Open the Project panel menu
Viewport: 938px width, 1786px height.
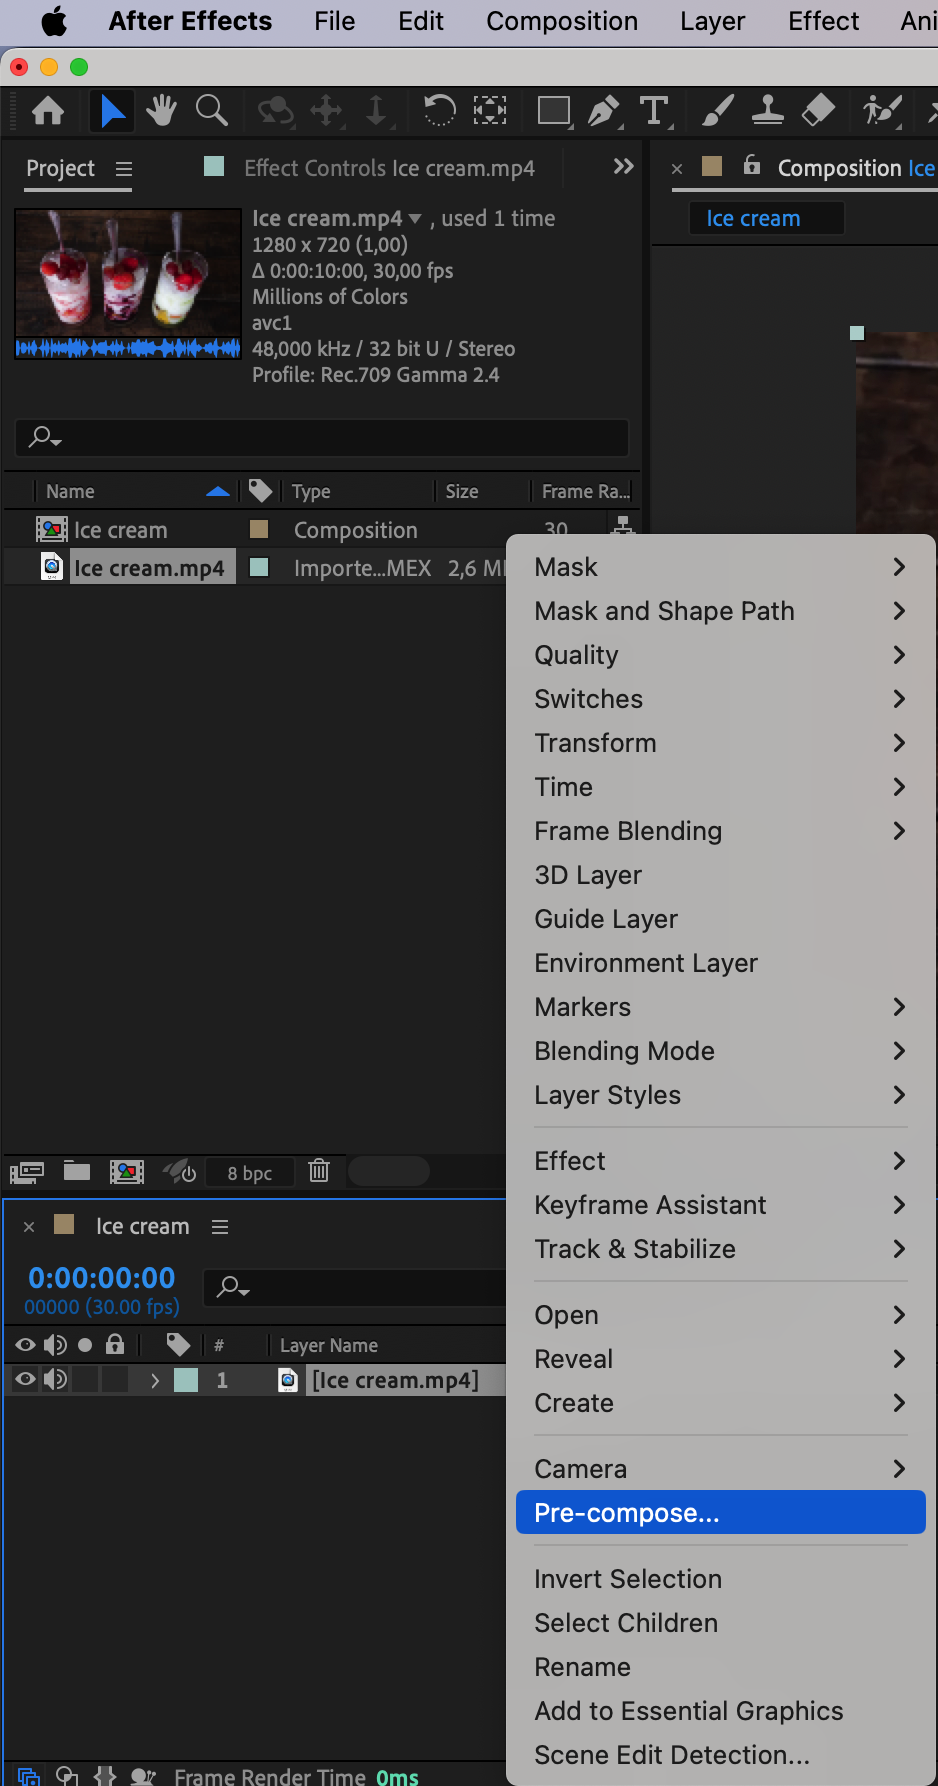pos(124,169)
